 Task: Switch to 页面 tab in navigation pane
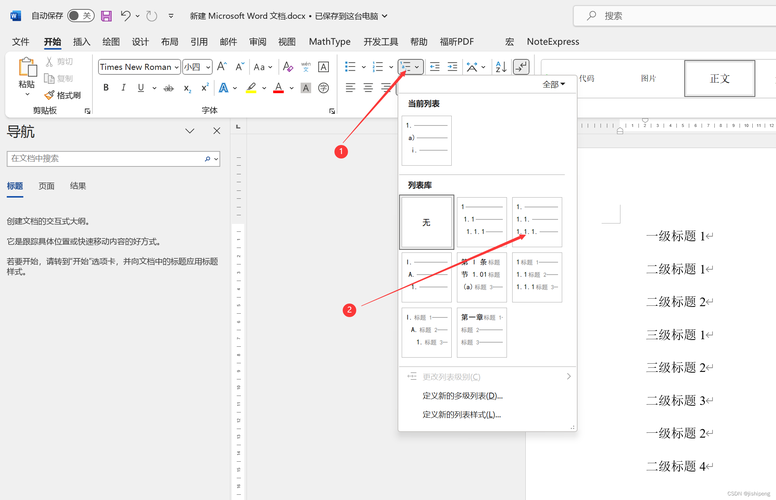click(x=46, y=186)
